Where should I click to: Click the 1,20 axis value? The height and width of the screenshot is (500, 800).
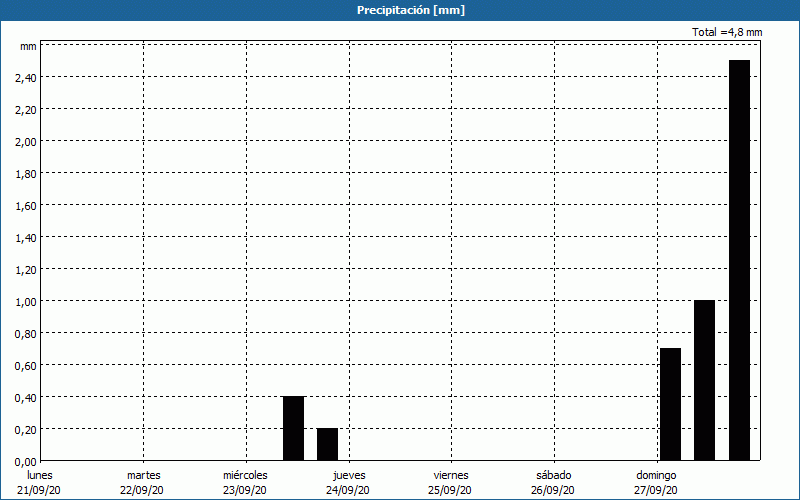(26, 270)
